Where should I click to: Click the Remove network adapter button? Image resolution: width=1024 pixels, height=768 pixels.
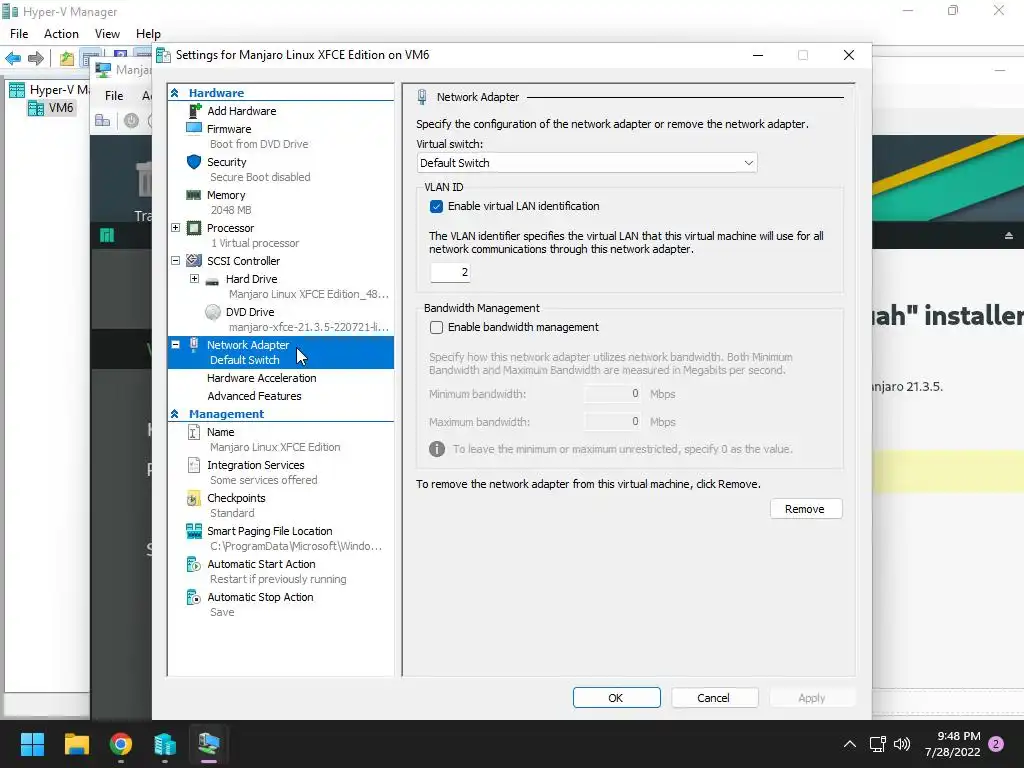(x=806, y=509)
